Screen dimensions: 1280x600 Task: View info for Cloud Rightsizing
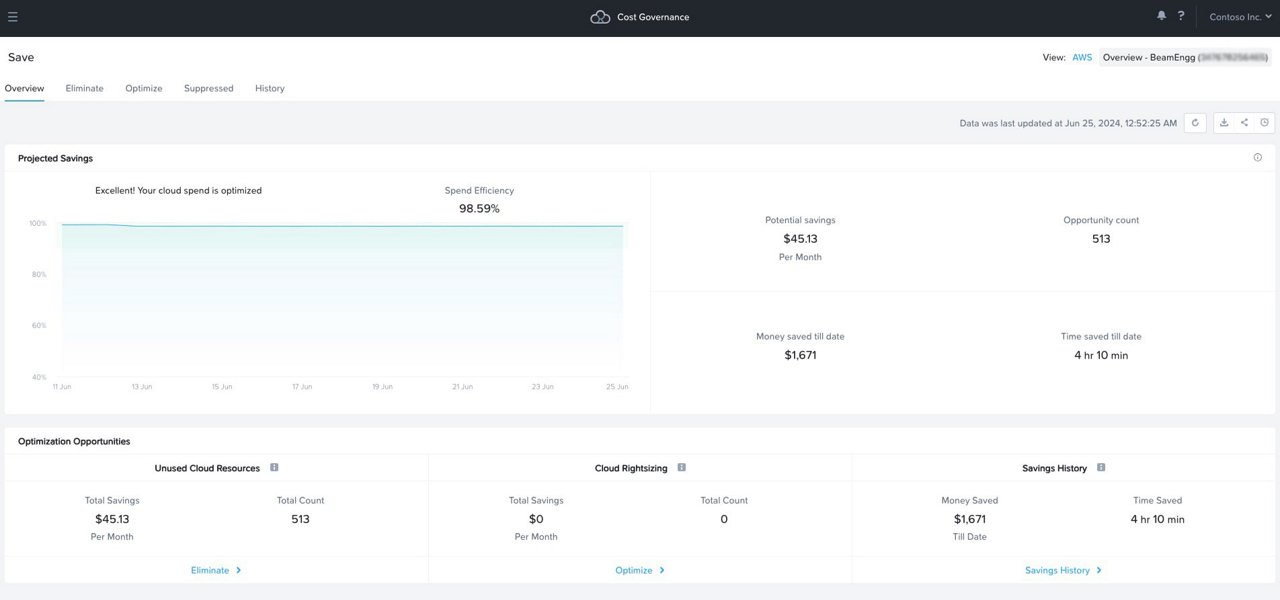click(x=681, y=466)
